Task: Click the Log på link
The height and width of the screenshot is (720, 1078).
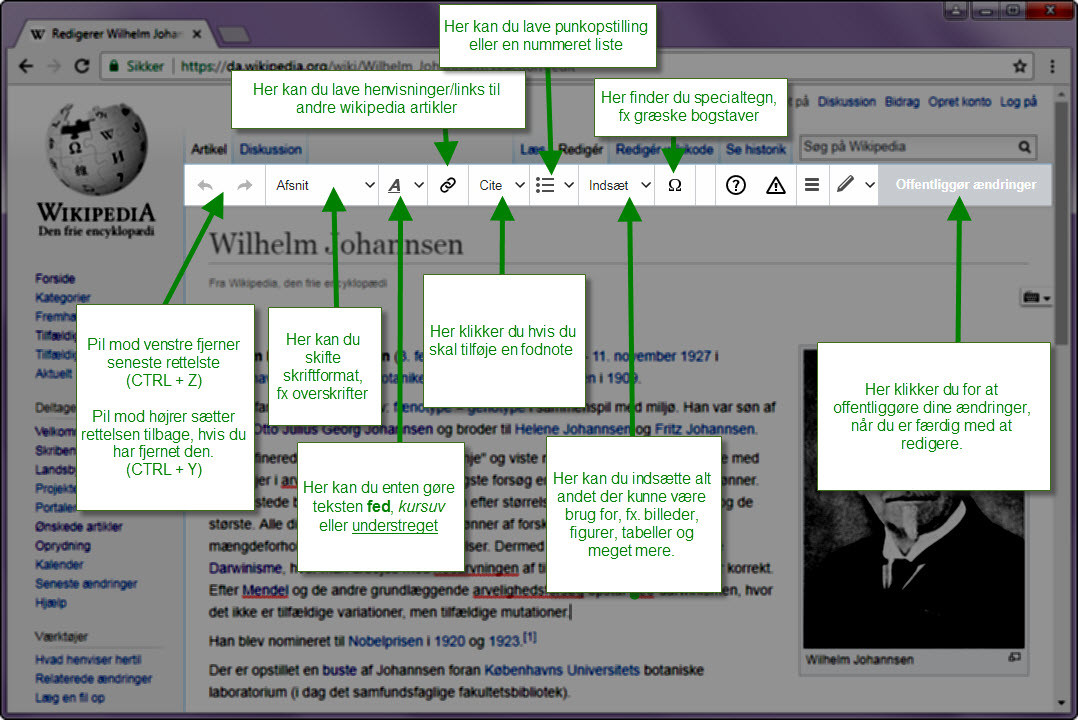Action: (1018, 102)
